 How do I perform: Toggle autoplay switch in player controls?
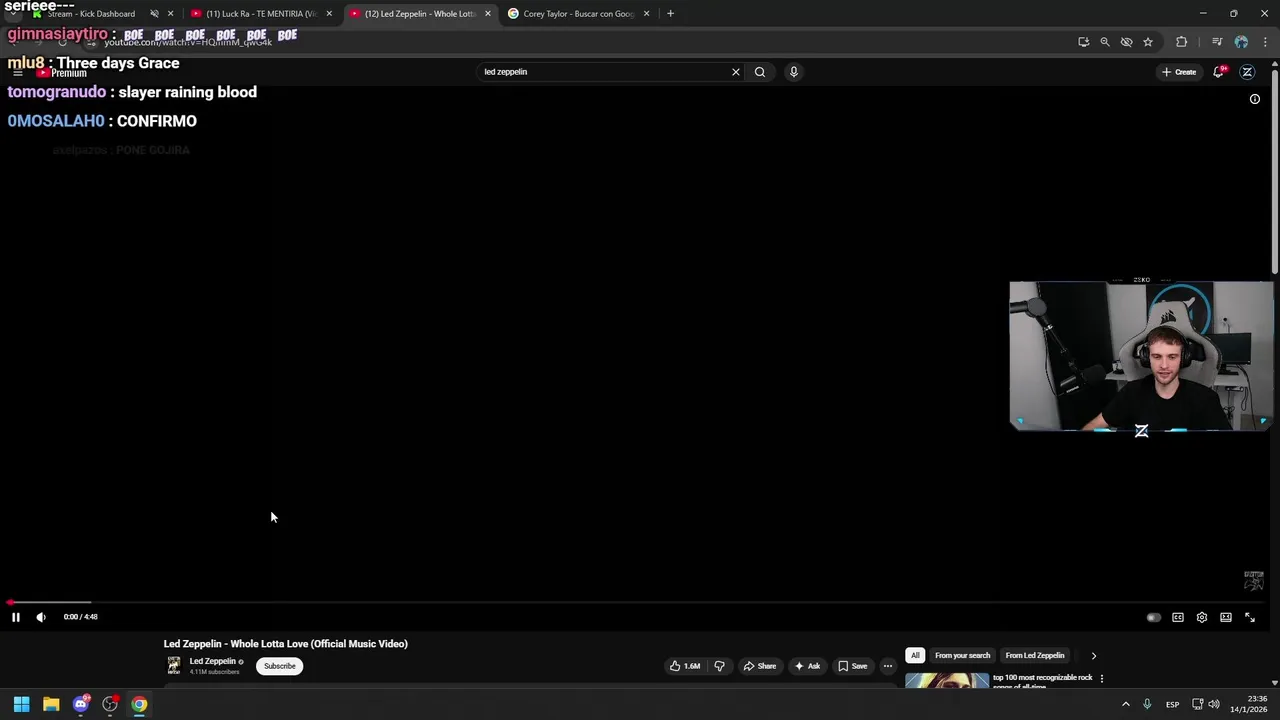coord(1153,617)
